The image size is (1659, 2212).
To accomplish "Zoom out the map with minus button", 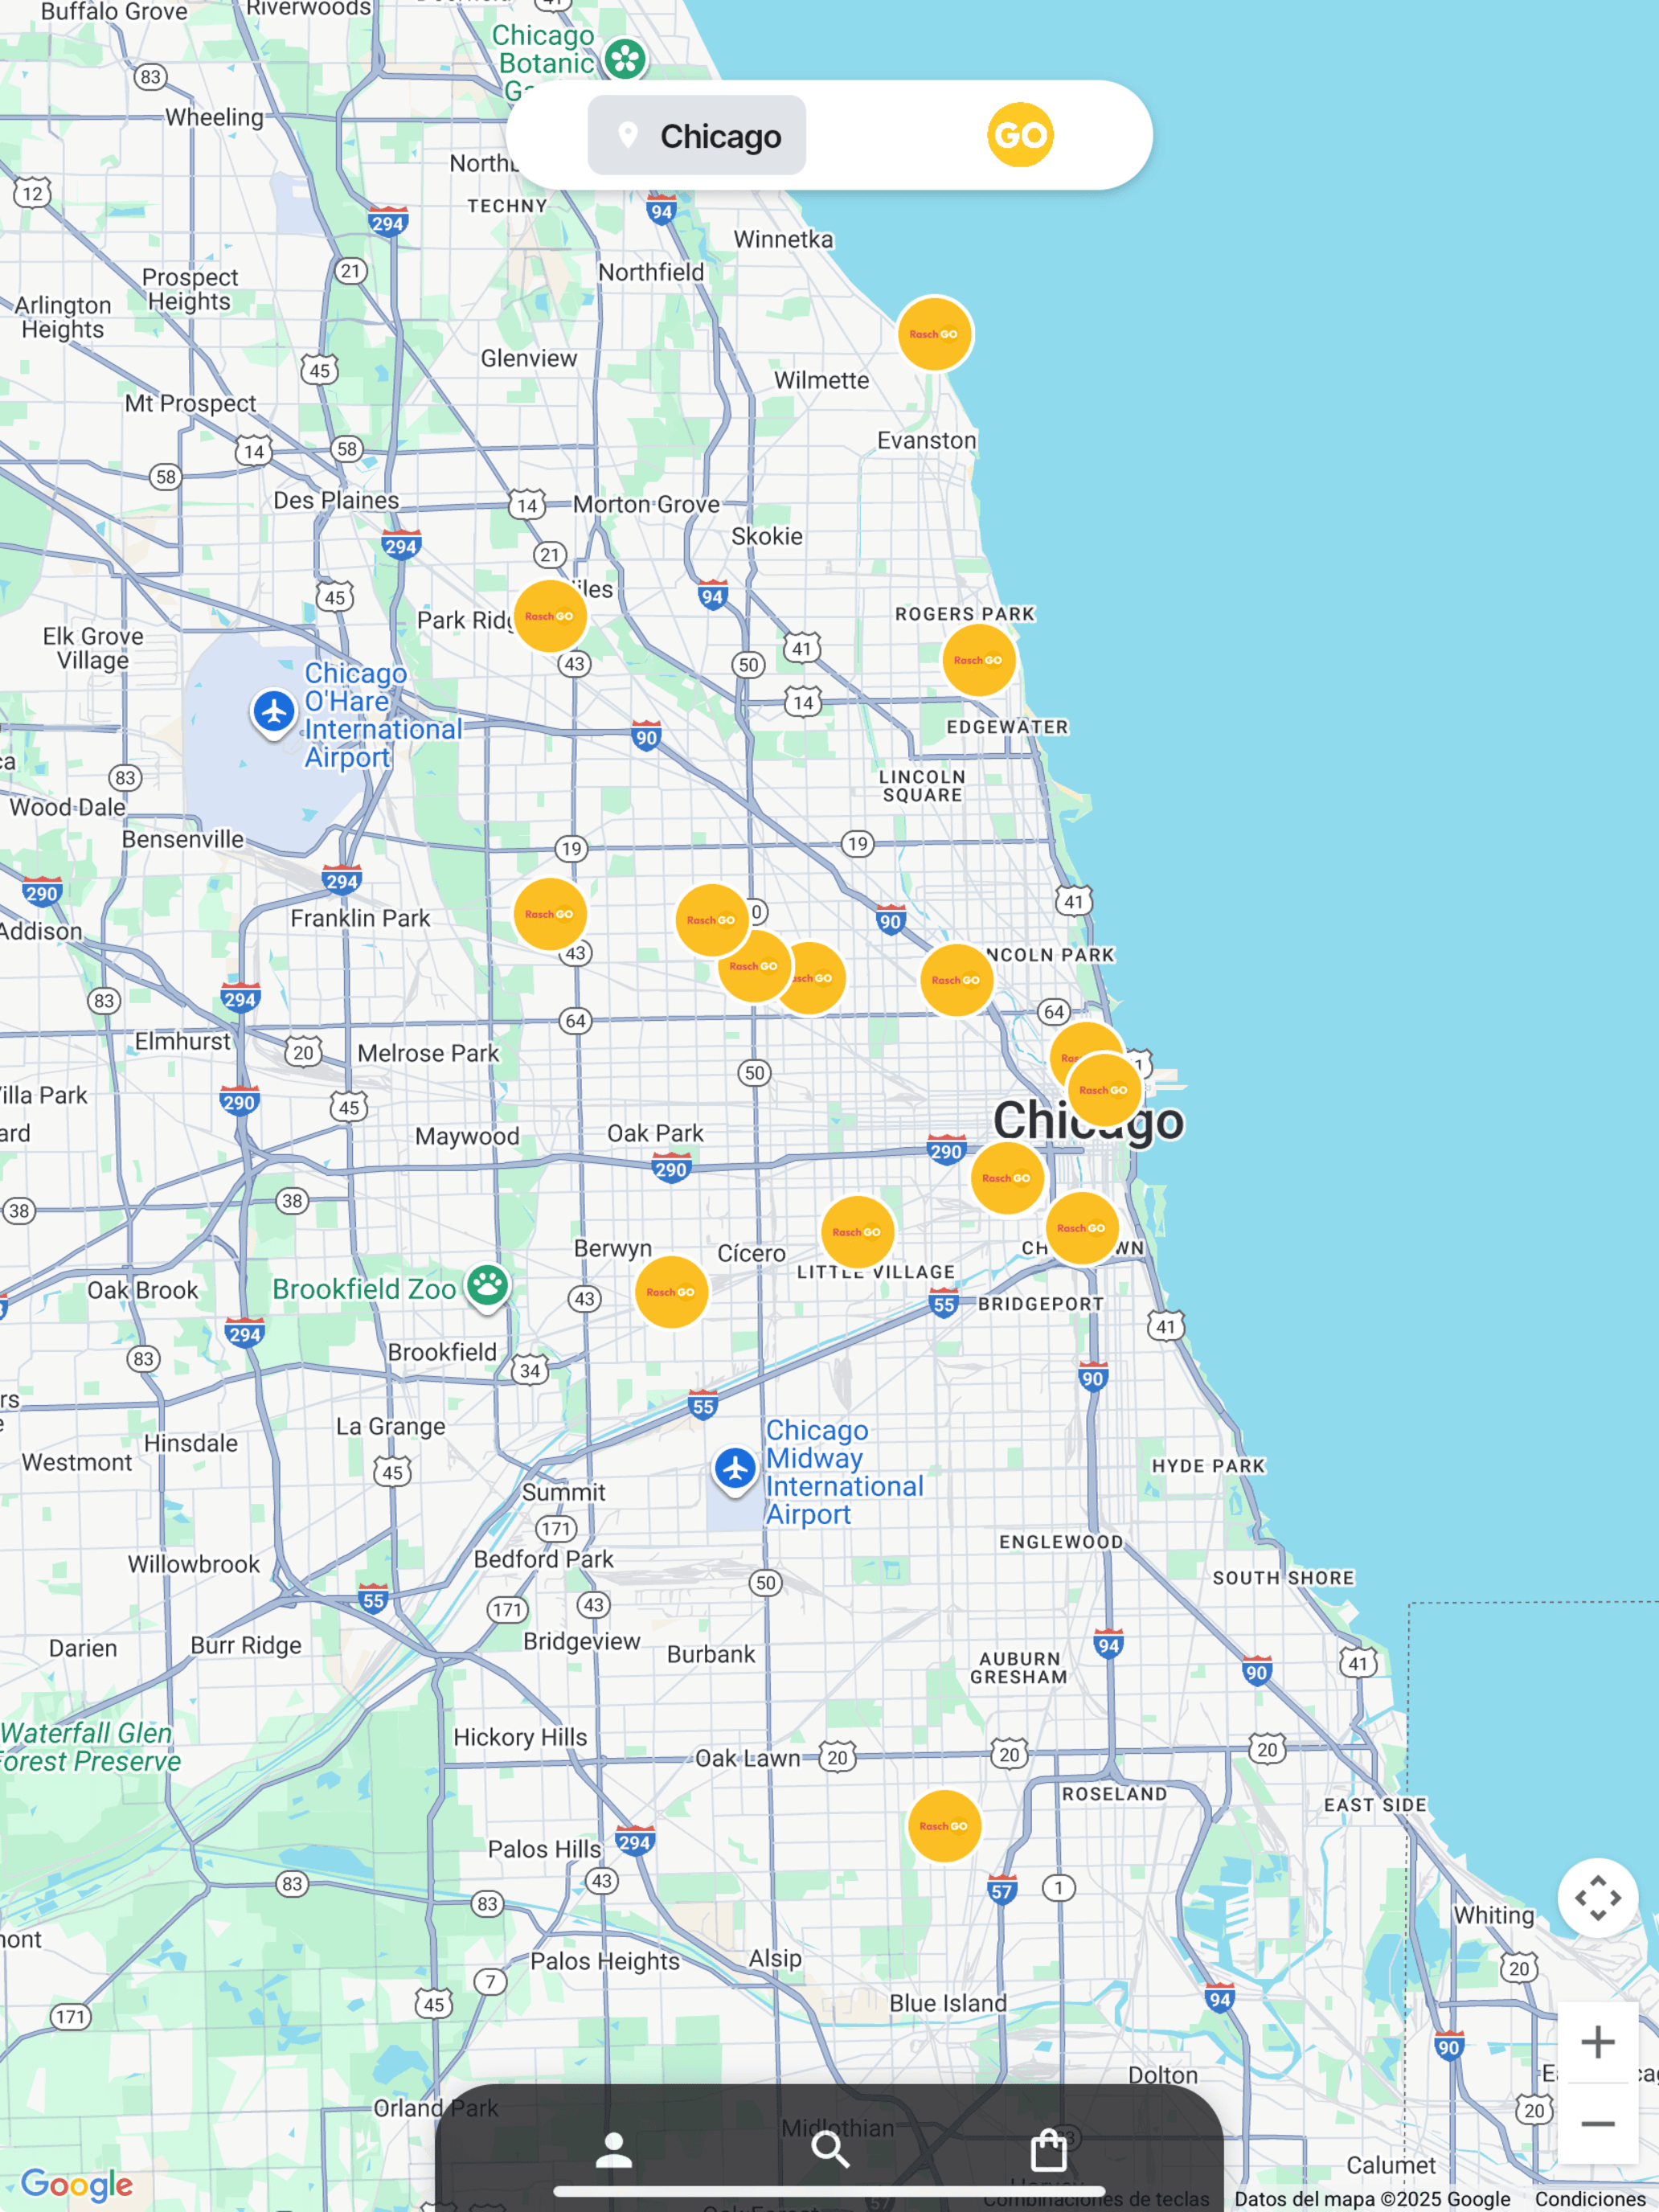I will coord(1597,2123).
